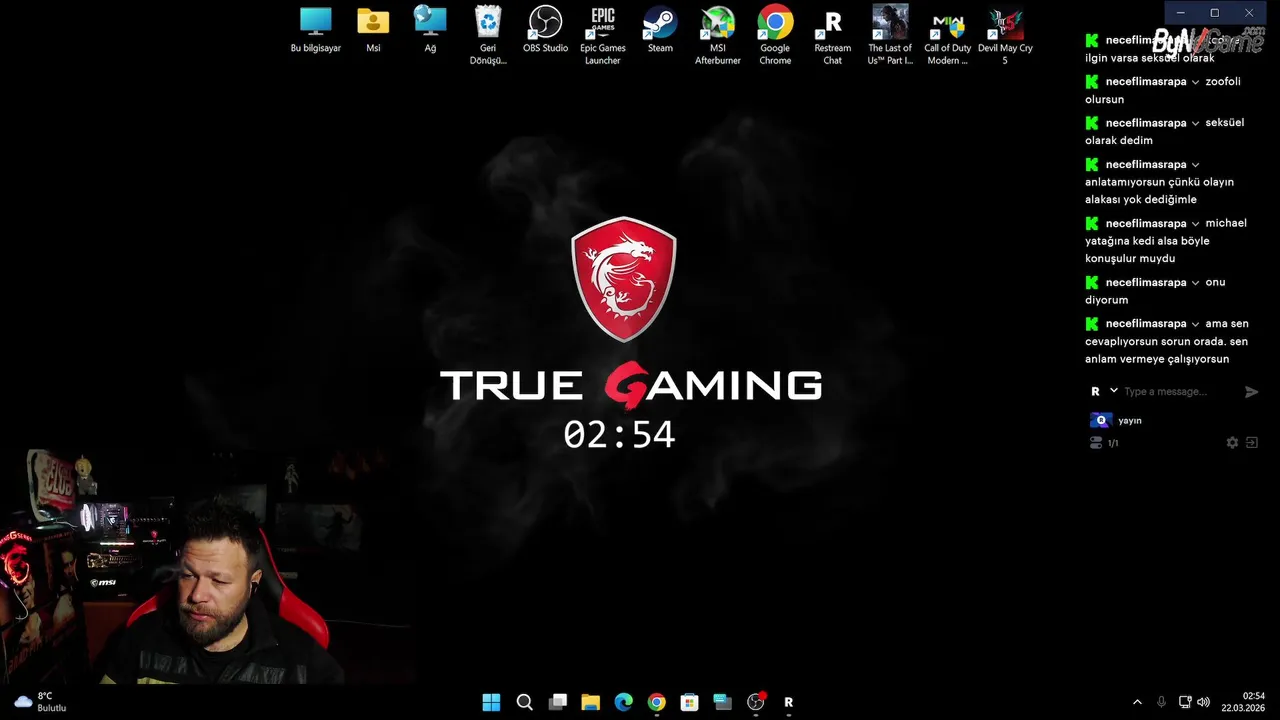The width and height of the screenshot is (1280, 720).
Task: Click username neceflimasrapa on "michael" message
Action: click(1146, 224)
